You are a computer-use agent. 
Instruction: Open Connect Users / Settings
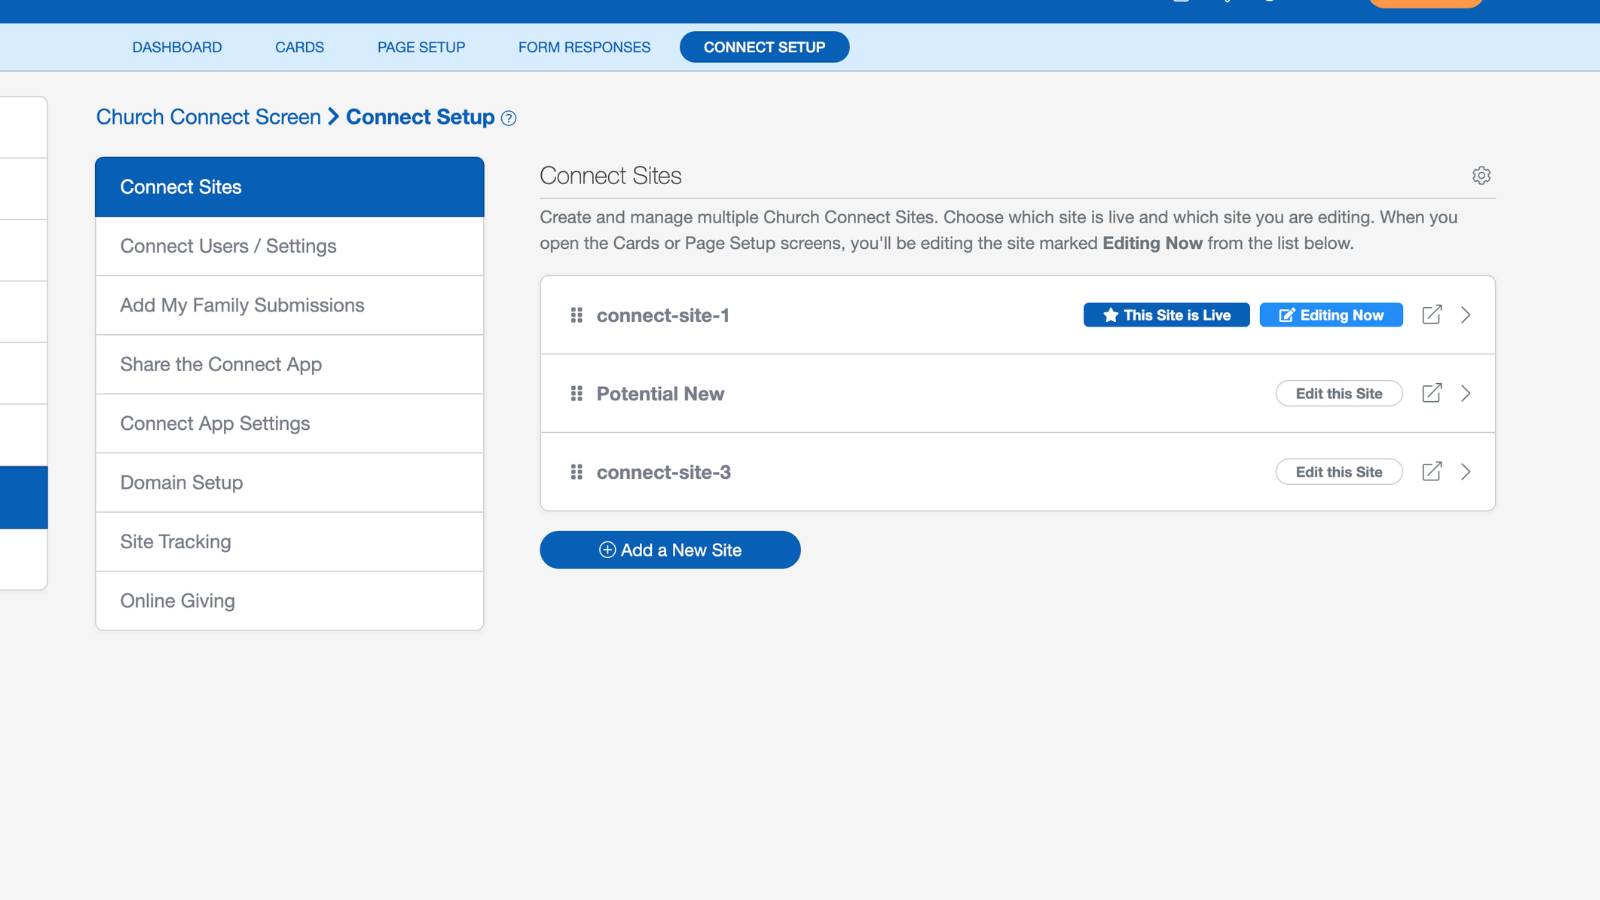pos(290,246)
